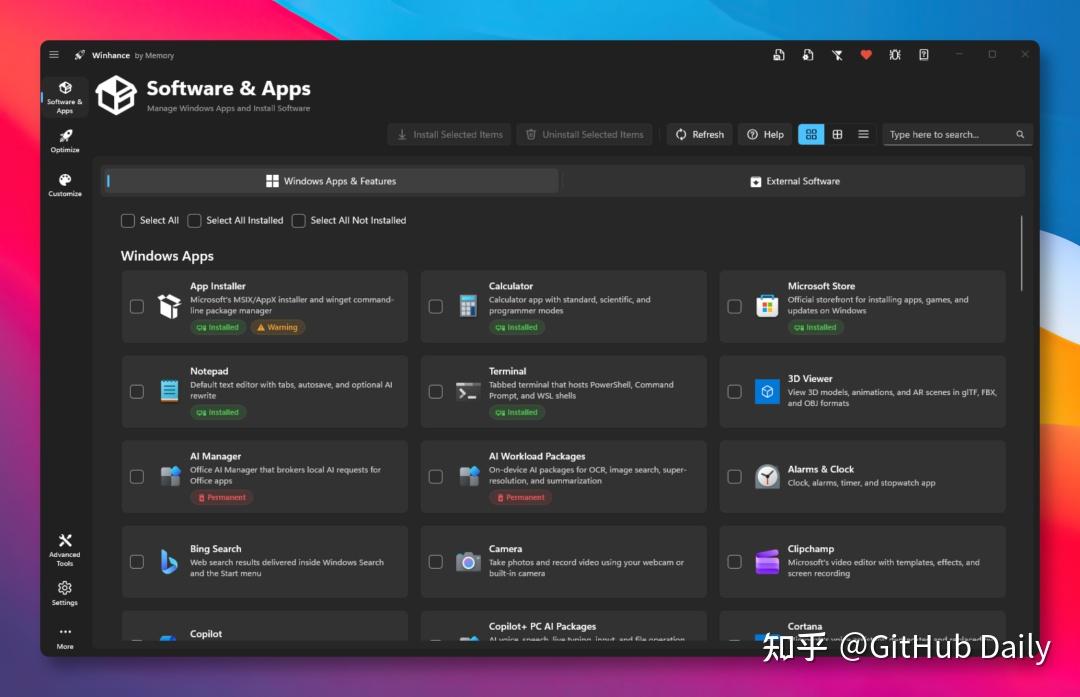Open the documentation question-book icon
The height and width of the screenshot is (697, 1080).
(x=924, y=54)
